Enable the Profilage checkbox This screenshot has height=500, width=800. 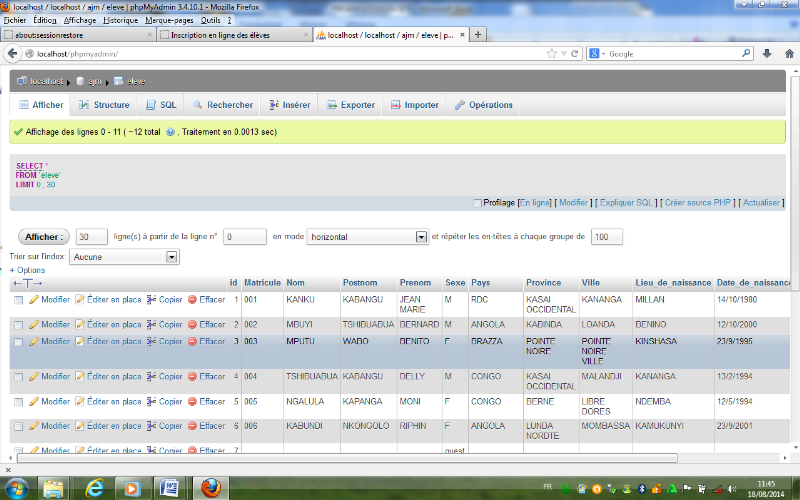click(x=477, y=203)
